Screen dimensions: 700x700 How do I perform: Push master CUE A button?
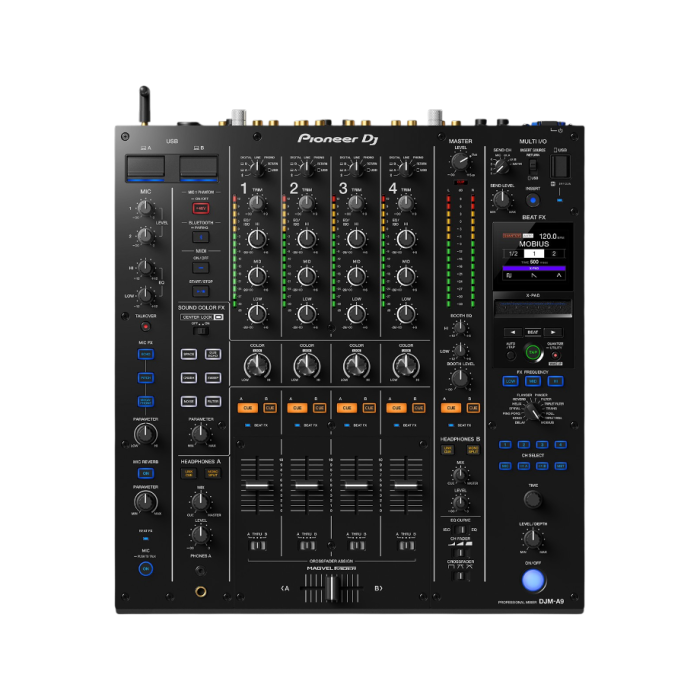450,408
